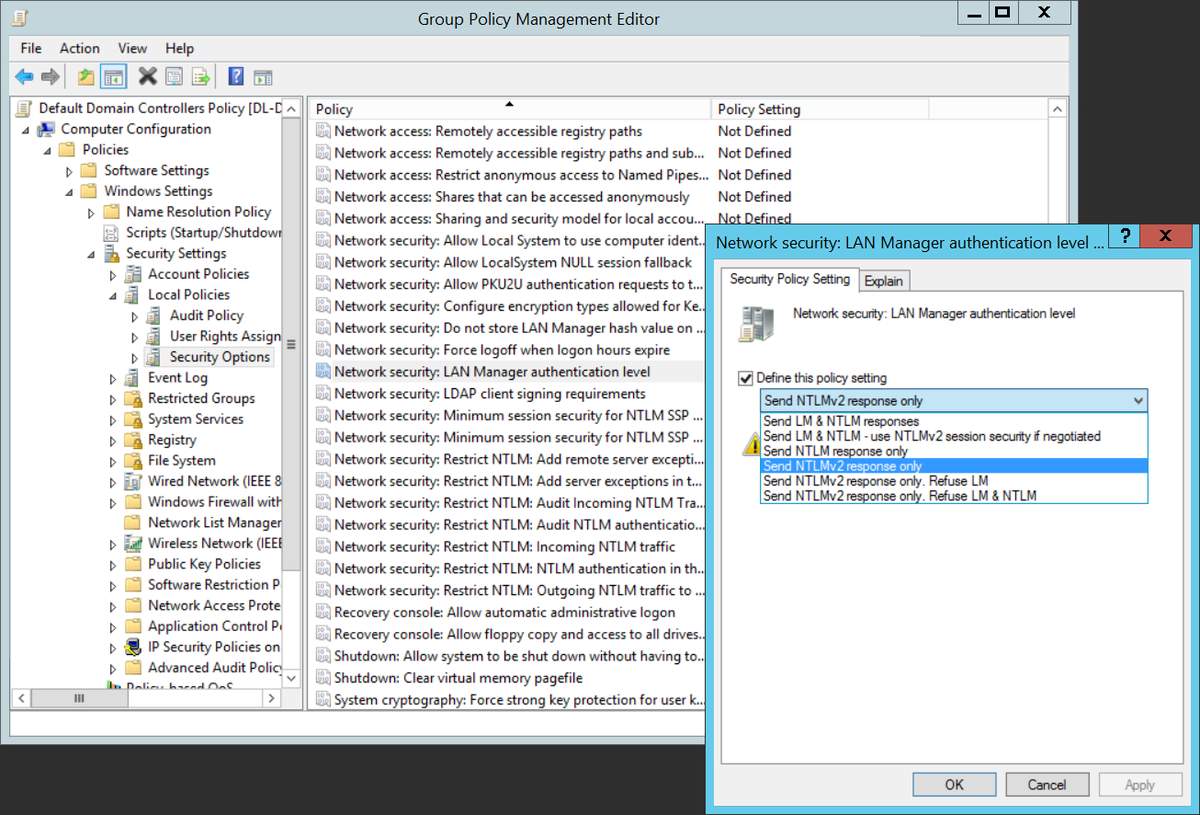Click the Scripts (Startup/Shutdown) scroll icon
This screenshot has height=815, width=1200.
pyautogui.click(x=113, y=233)
